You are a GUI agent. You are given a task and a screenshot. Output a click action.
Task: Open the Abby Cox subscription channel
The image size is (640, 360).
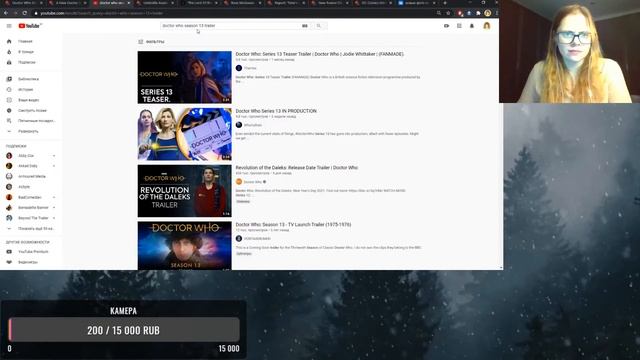pyautogui.click(x=32, y=156)
